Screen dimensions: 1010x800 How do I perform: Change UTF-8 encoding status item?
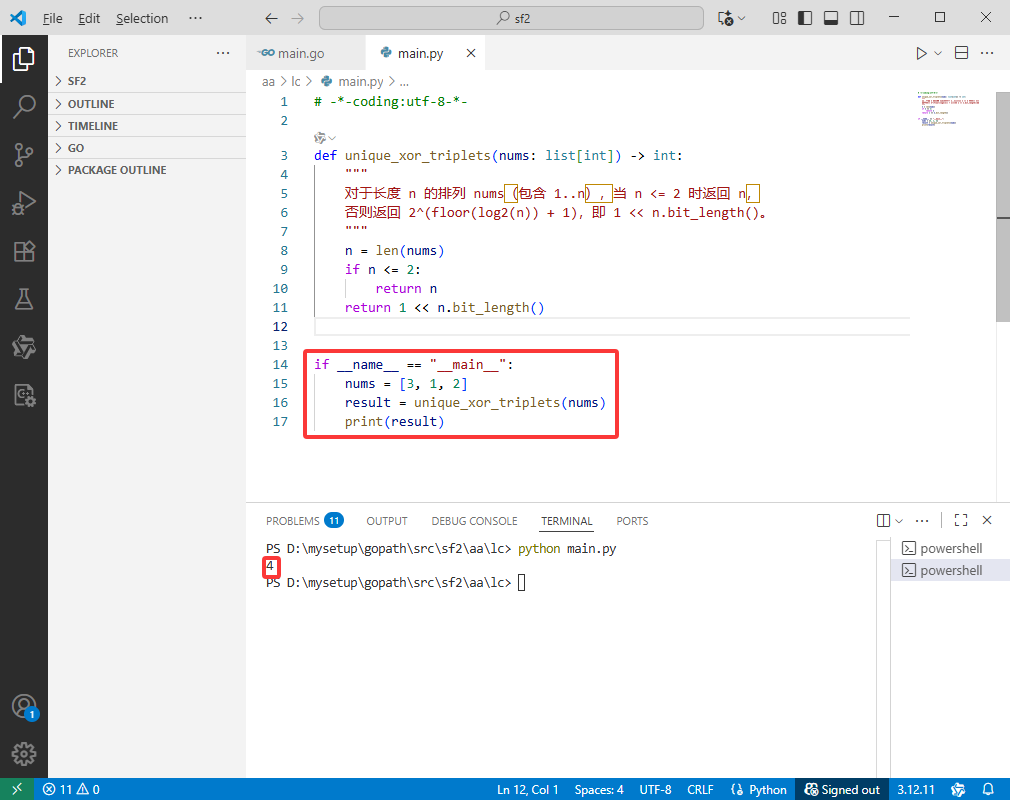pyautogui.click(x=655, y=789)
